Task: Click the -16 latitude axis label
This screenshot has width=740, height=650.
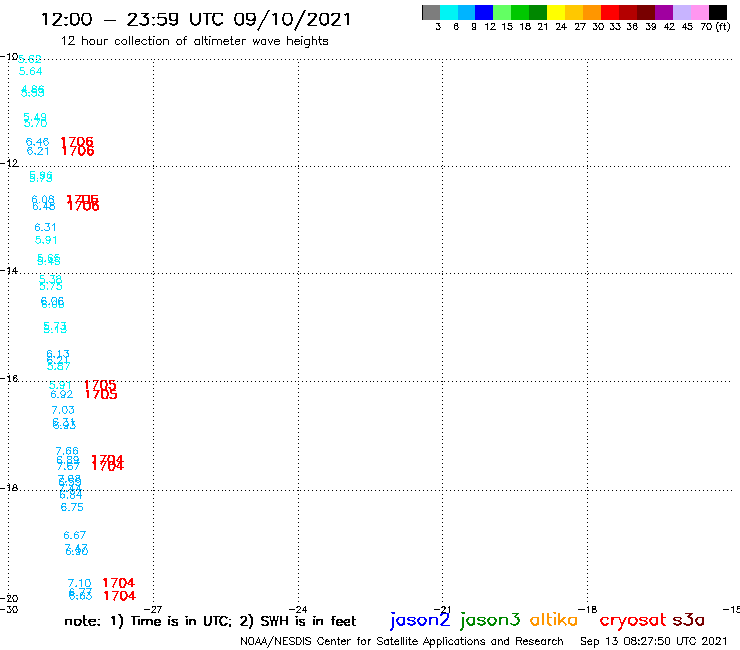Action: [x=9, y=379]
